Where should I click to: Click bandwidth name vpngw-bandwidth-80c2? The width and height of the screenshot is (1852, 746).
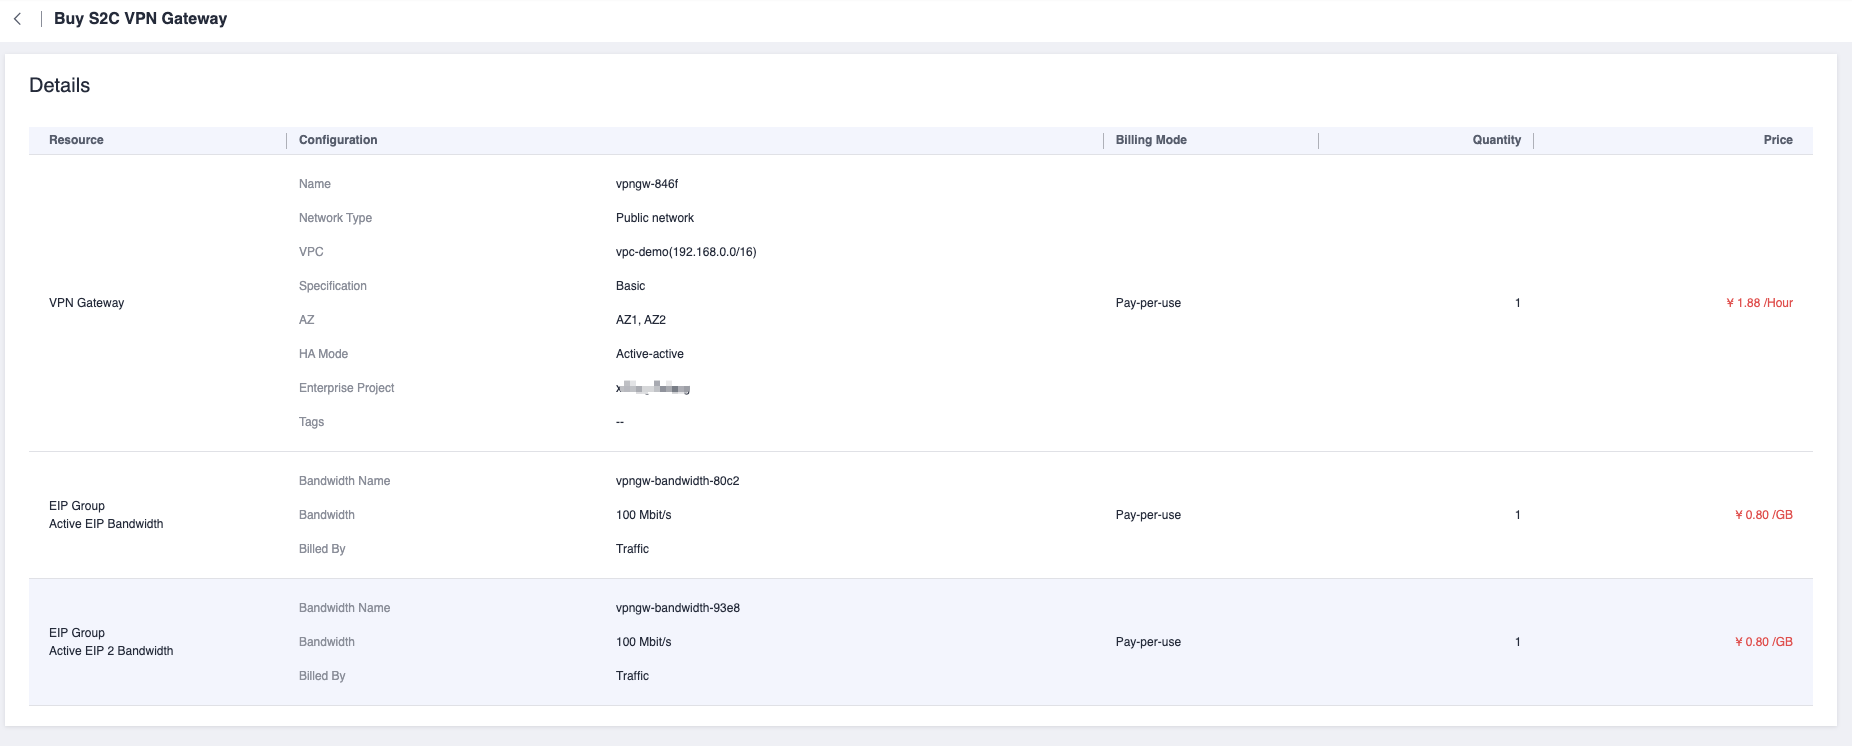pyautogui.click(x=677, y=481)
